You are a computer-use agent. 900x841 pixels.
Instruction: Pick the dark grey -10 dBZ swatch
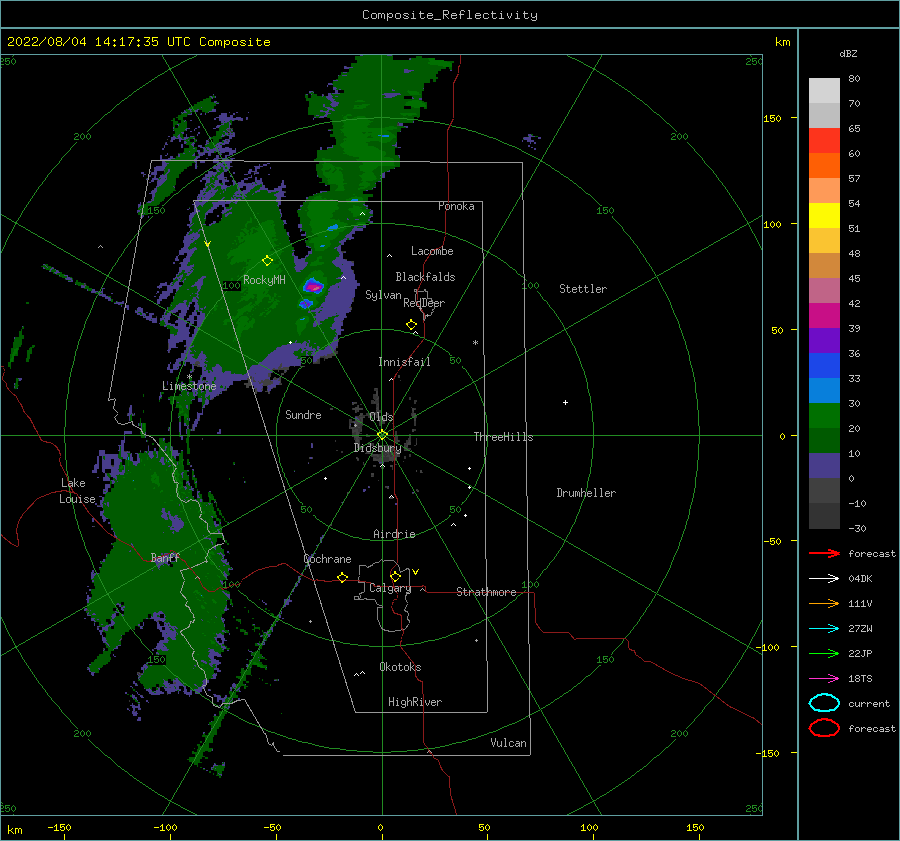pos(824,516)
